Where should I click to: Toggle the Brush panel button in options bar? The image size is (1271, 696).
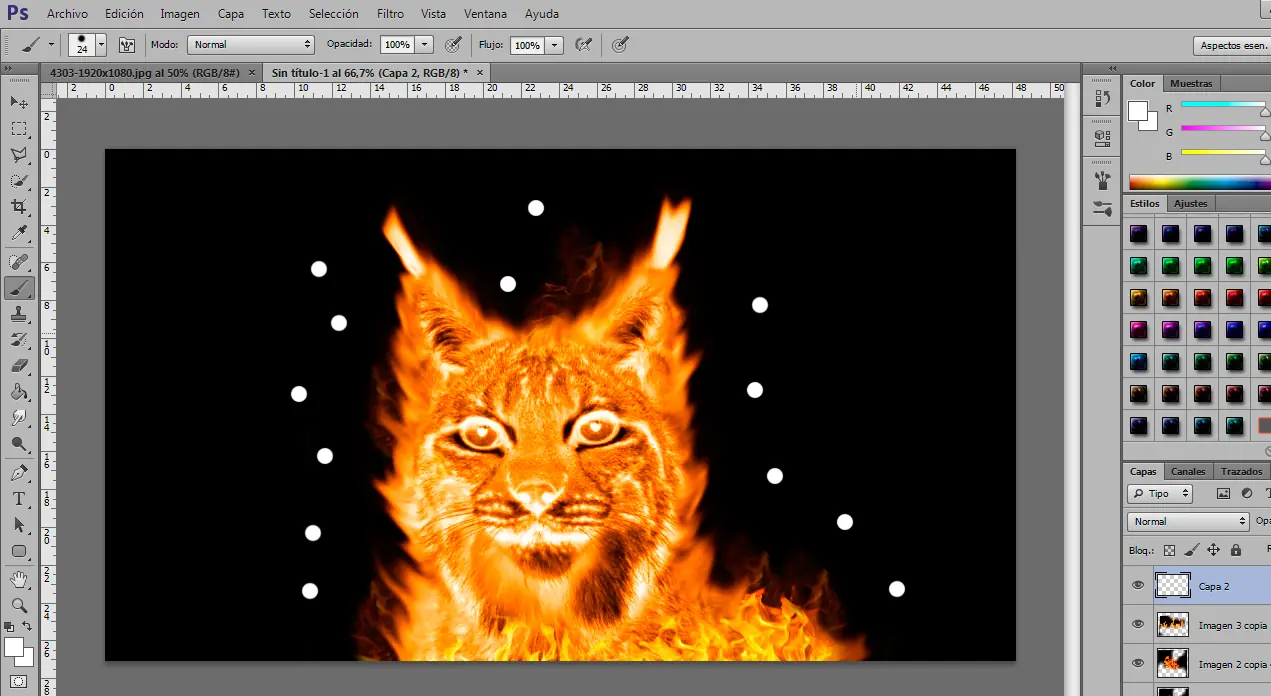pos(127,45)
